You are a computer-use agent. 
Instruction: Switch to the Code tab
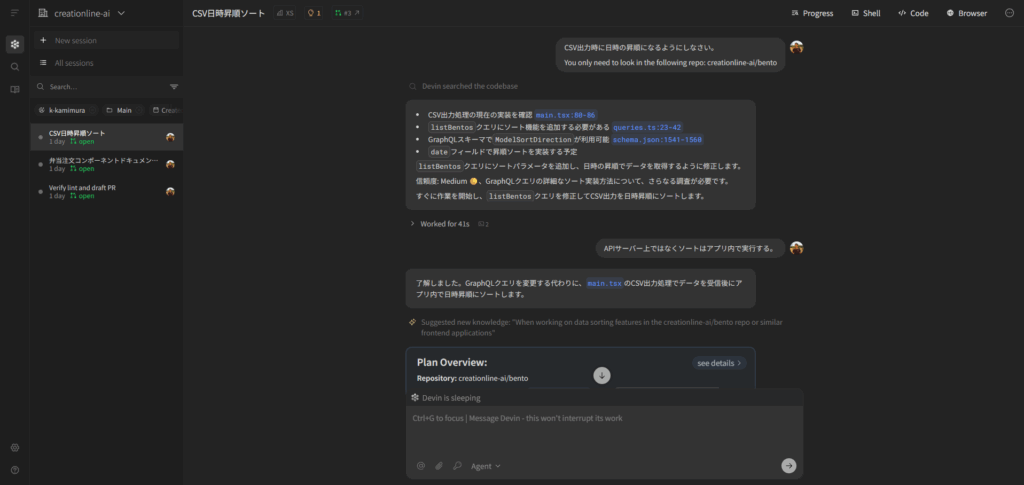913,13
